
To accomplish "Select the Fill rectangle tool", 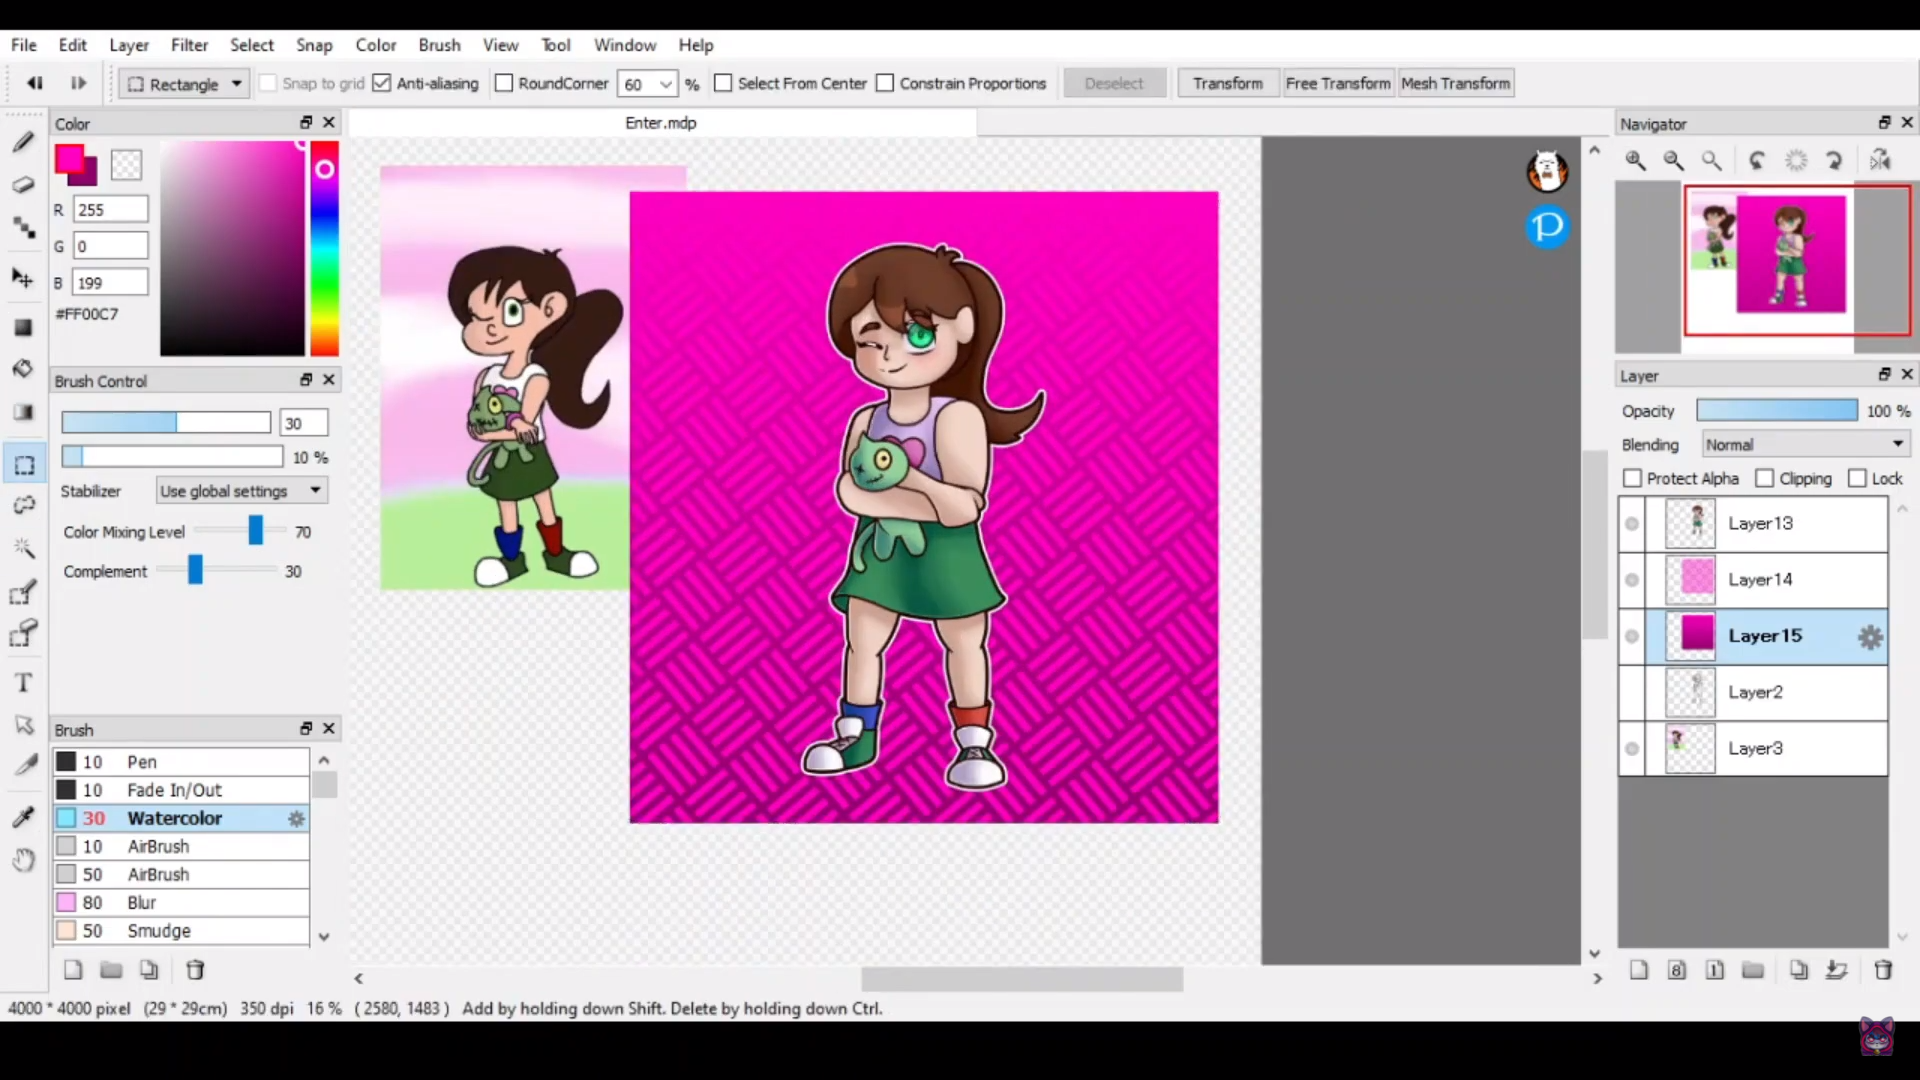I will click(x=23, y=327).
